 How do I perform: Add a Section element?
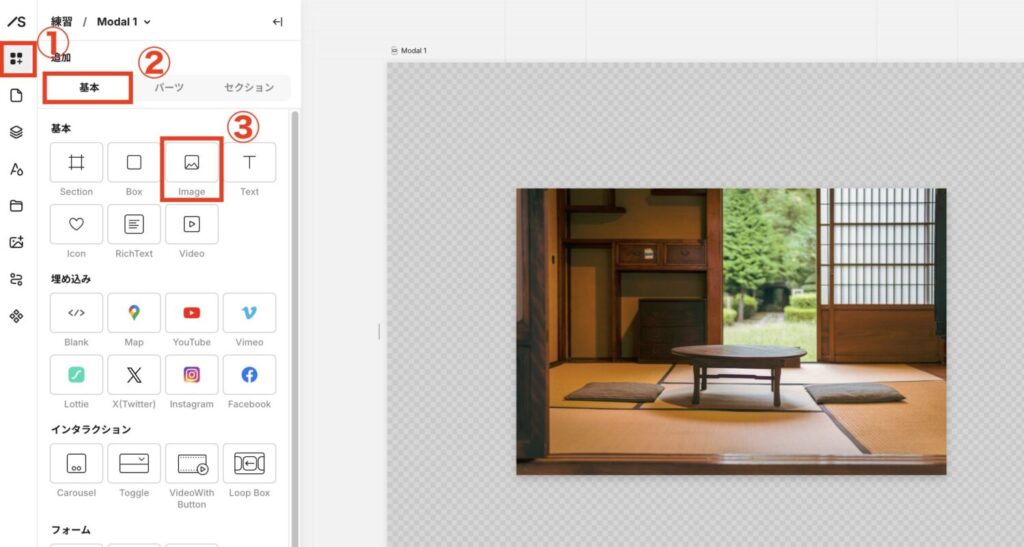pos(76,163)
